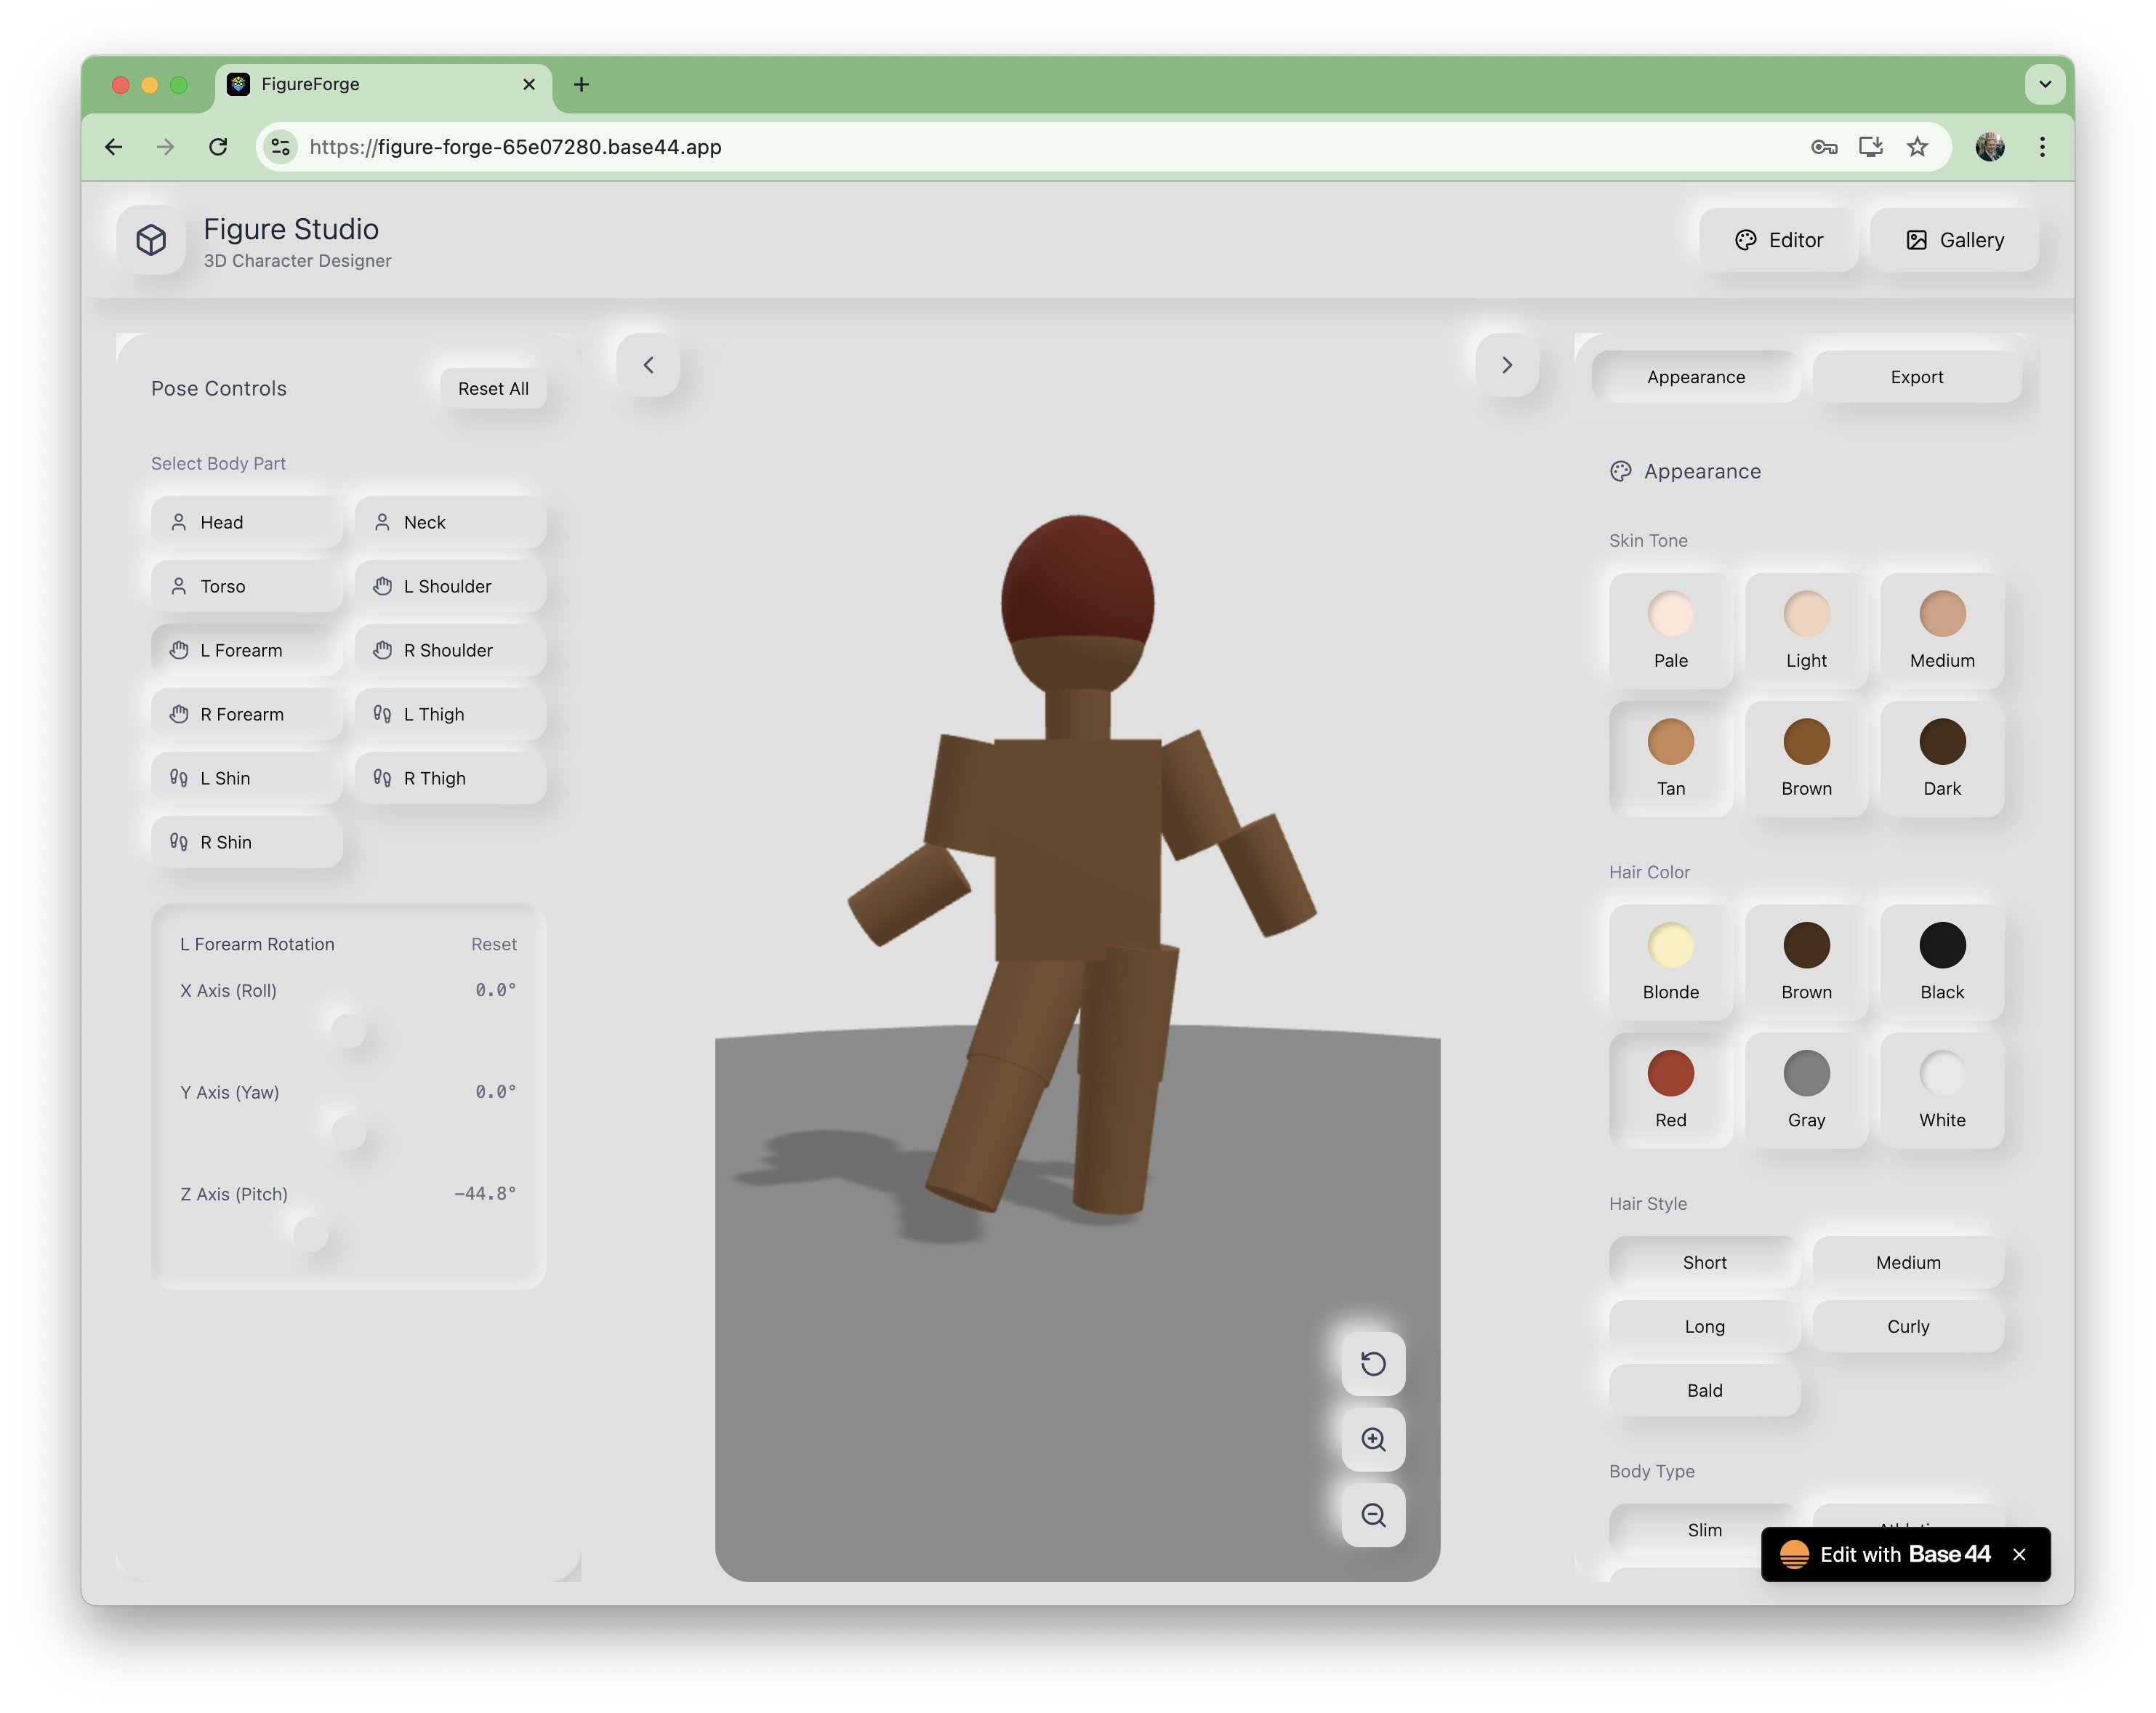Select the R Shoulder body part

(x=449, y=650)
